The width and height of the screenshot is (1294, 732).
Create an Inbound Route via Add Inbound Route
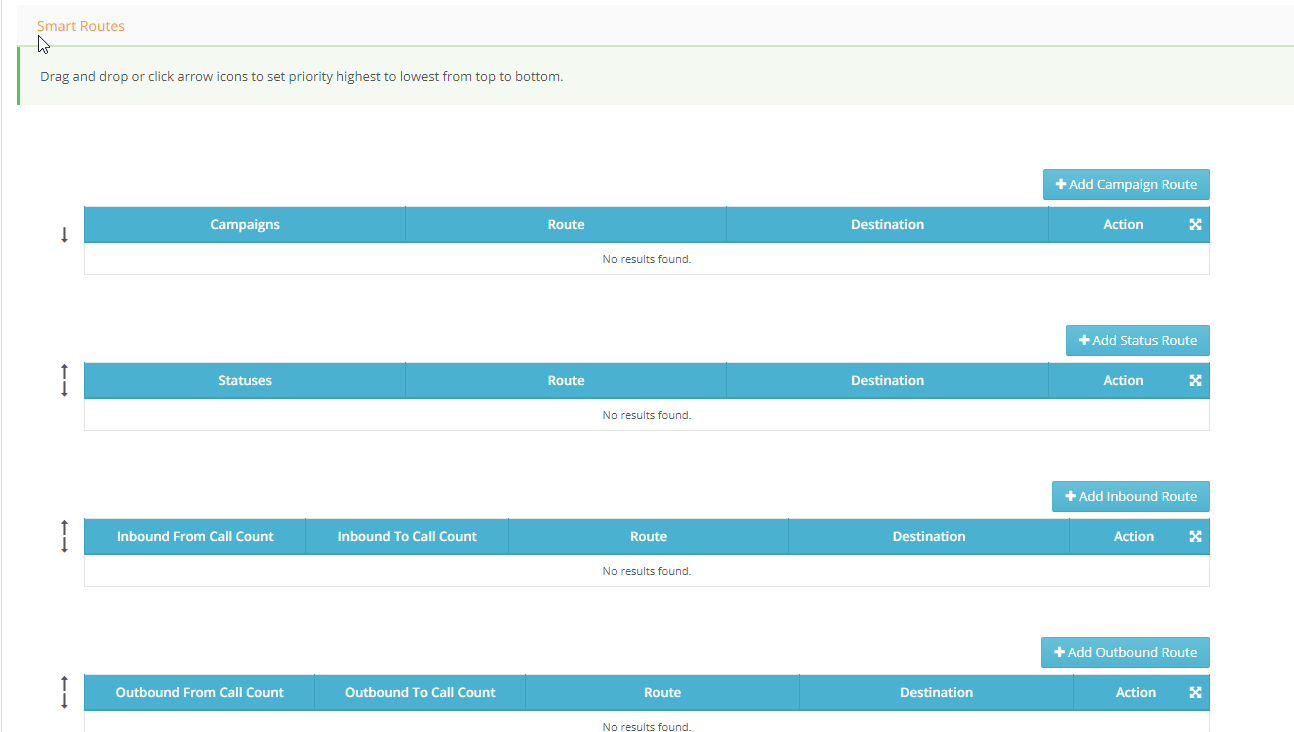tap(1131, 496)
